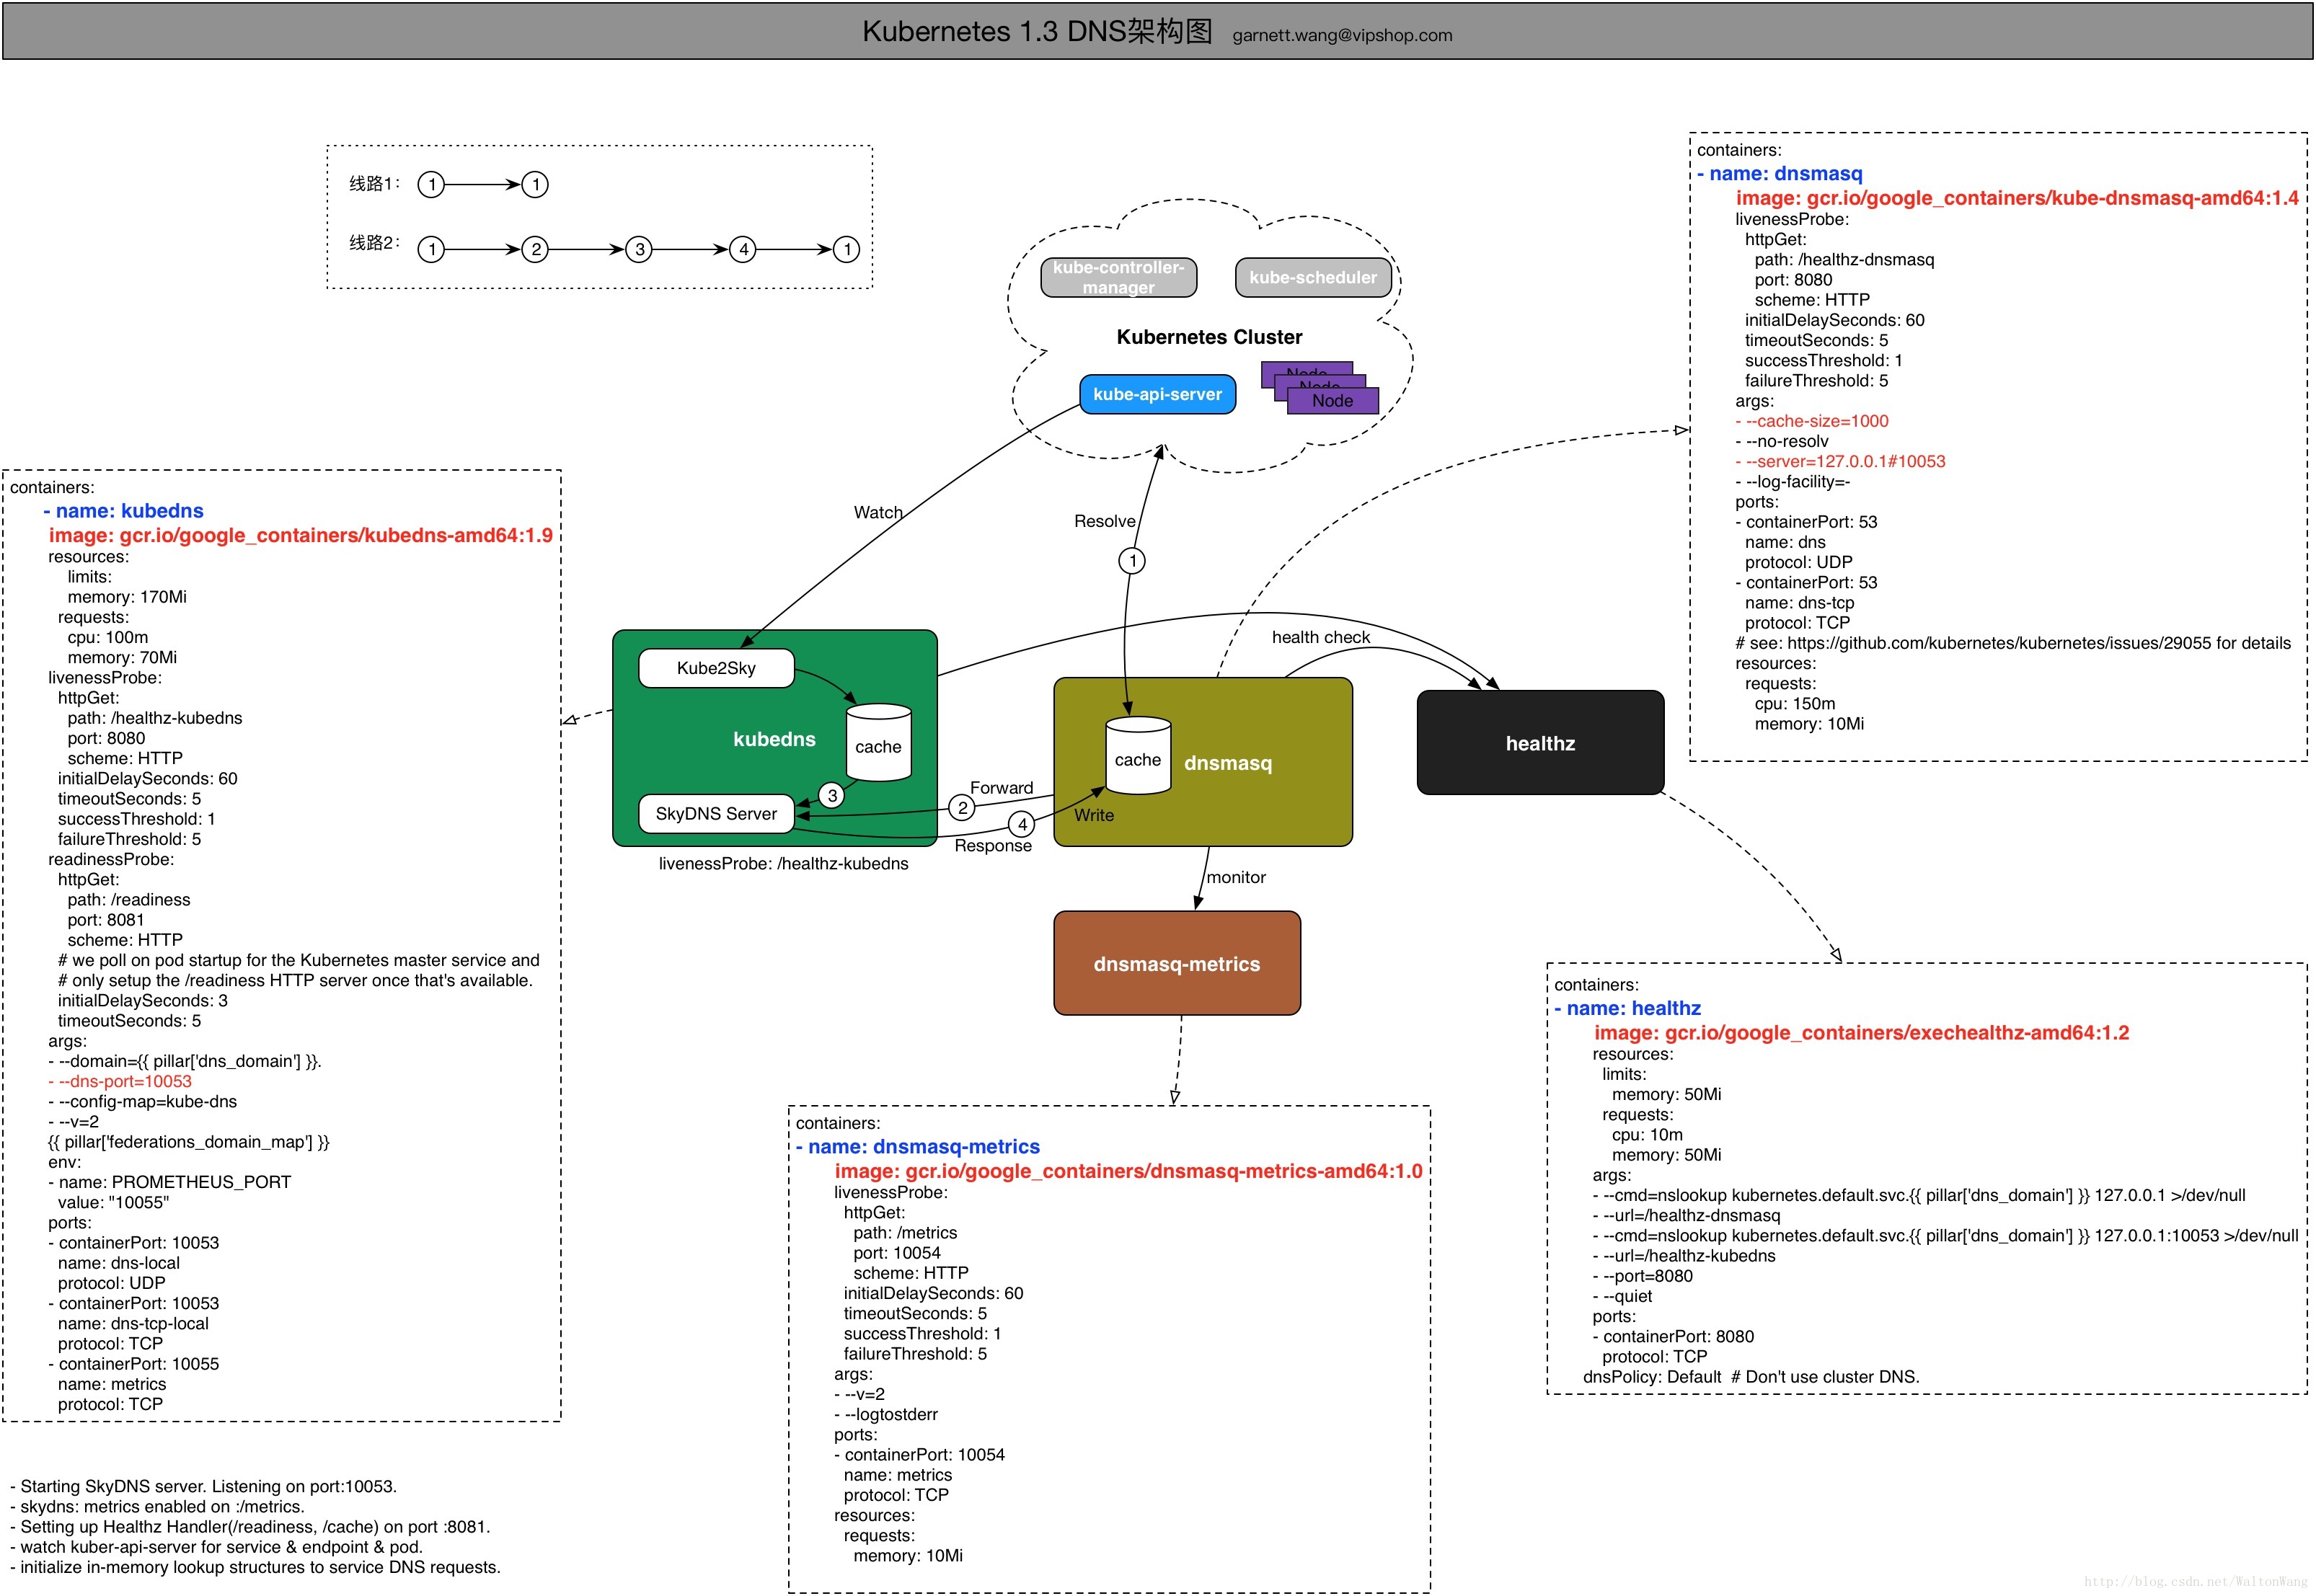Screen dimensions: 2316x1596
Task: Click the Resolve arrow label
Action: pyautogui.click(x=1105, y=521)
